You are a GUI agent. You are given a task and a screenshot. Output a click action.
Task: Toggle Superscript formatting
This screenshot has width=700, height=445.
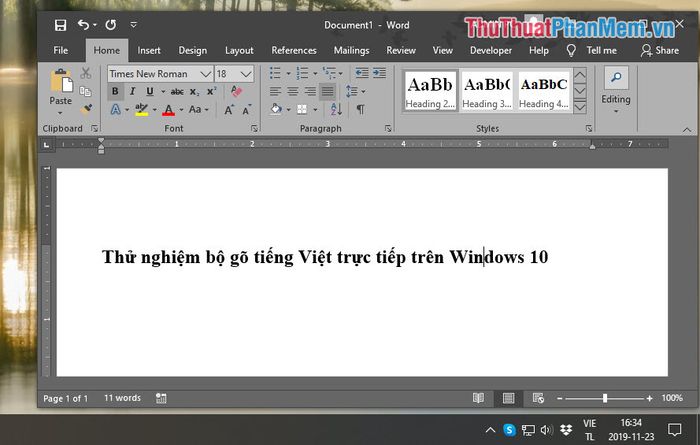(211, 91)
